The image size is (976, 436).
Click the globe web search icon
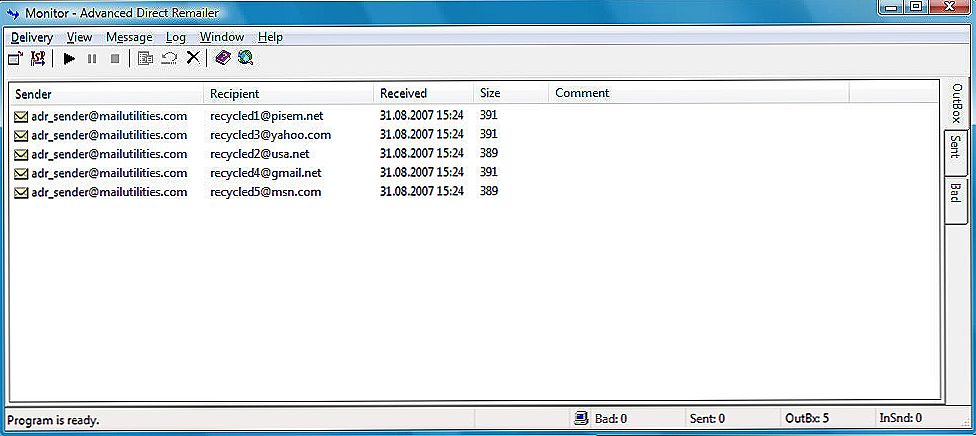click(x=245, y=59)
